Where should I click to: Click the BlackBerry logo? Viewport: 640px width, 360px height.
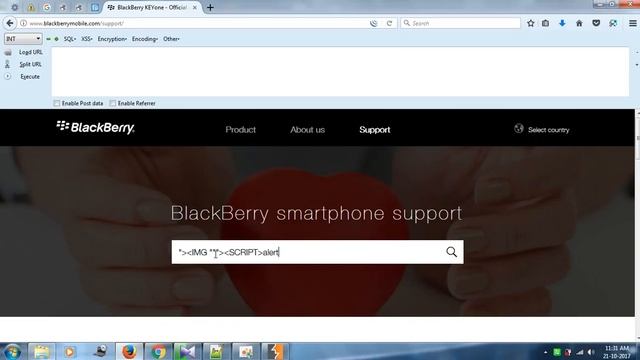coord(96,127)
